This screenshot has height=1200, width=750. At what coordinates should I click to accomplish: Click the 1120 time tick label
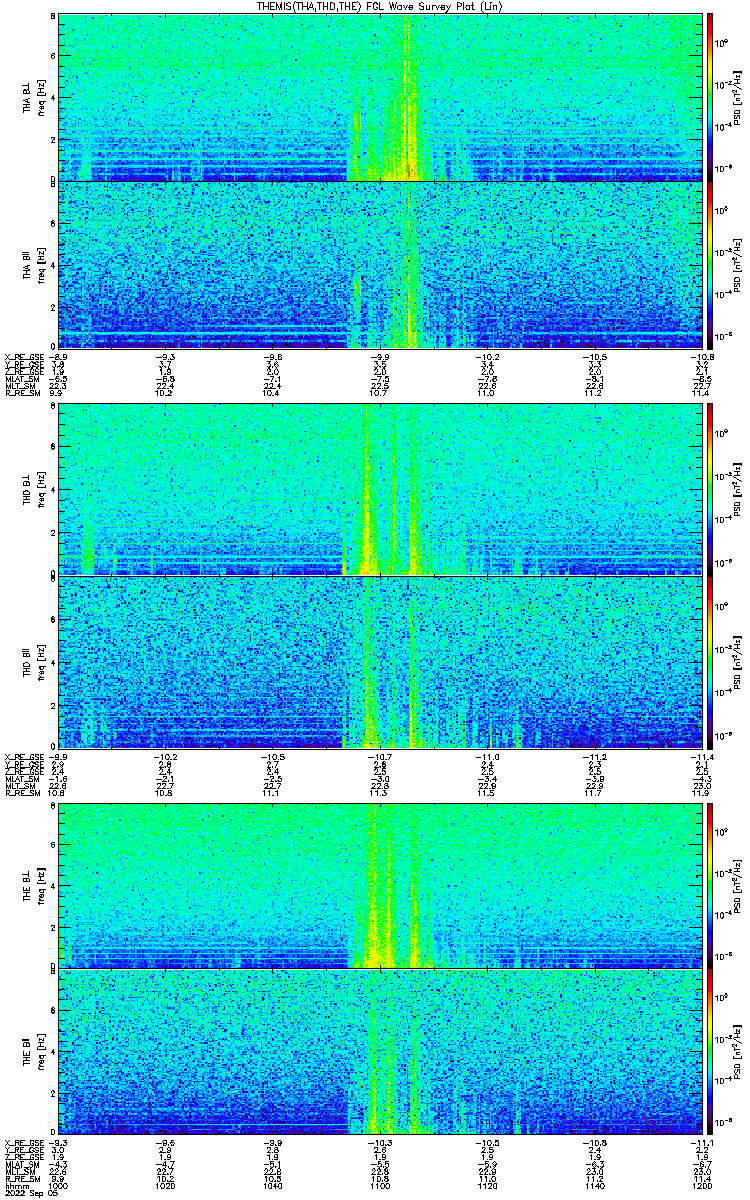485,1186
